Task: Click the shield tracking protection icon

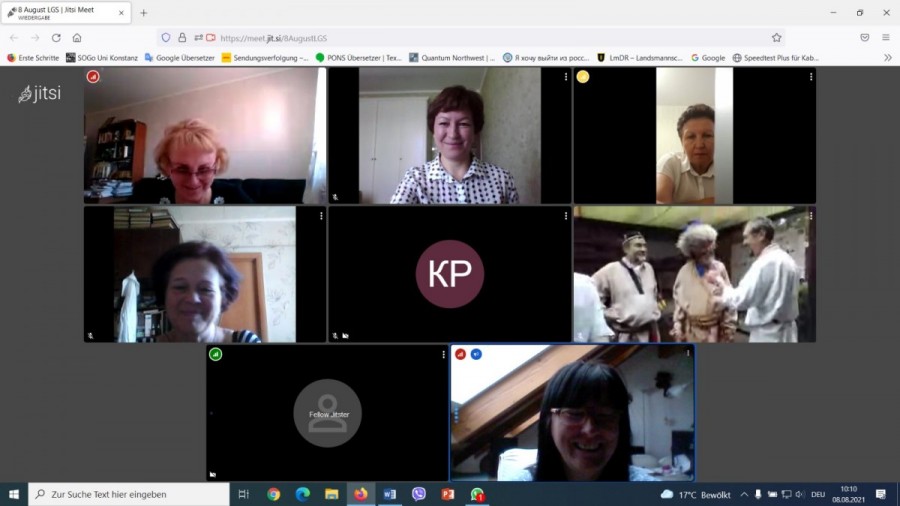Action: [166, 38]
